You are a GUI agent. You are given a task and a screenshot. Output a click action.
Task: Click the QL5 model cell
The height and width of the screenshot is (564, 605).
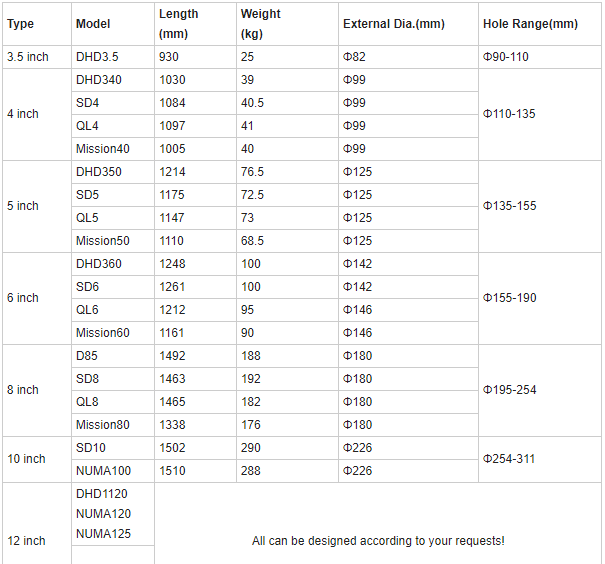(88, 218)
